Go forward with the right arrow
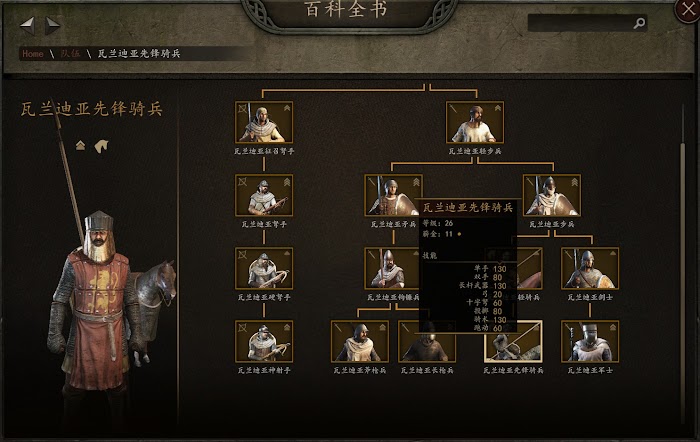 (x=52, y=25)
